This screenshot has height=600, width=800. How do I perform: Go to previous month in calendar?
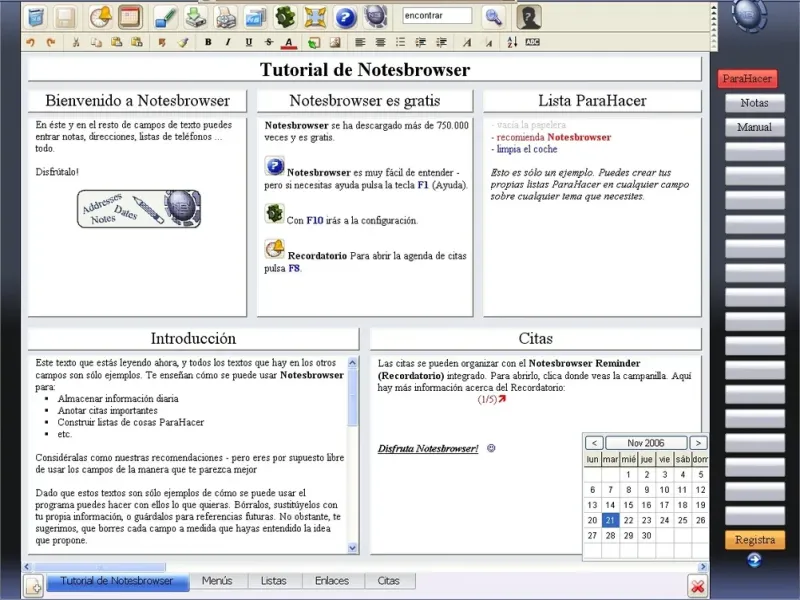coord(594,442)
